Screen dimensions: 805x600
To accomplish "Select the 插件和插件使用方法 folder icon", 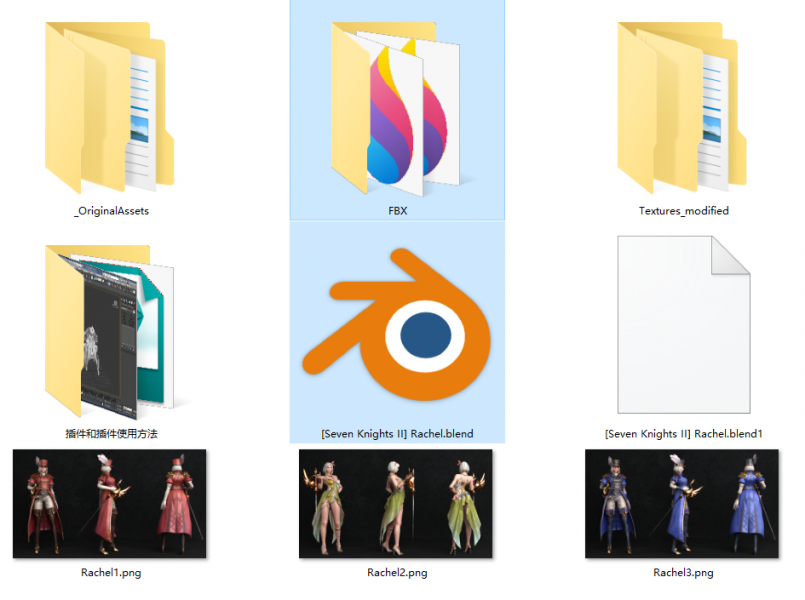I will coord(110,332).
